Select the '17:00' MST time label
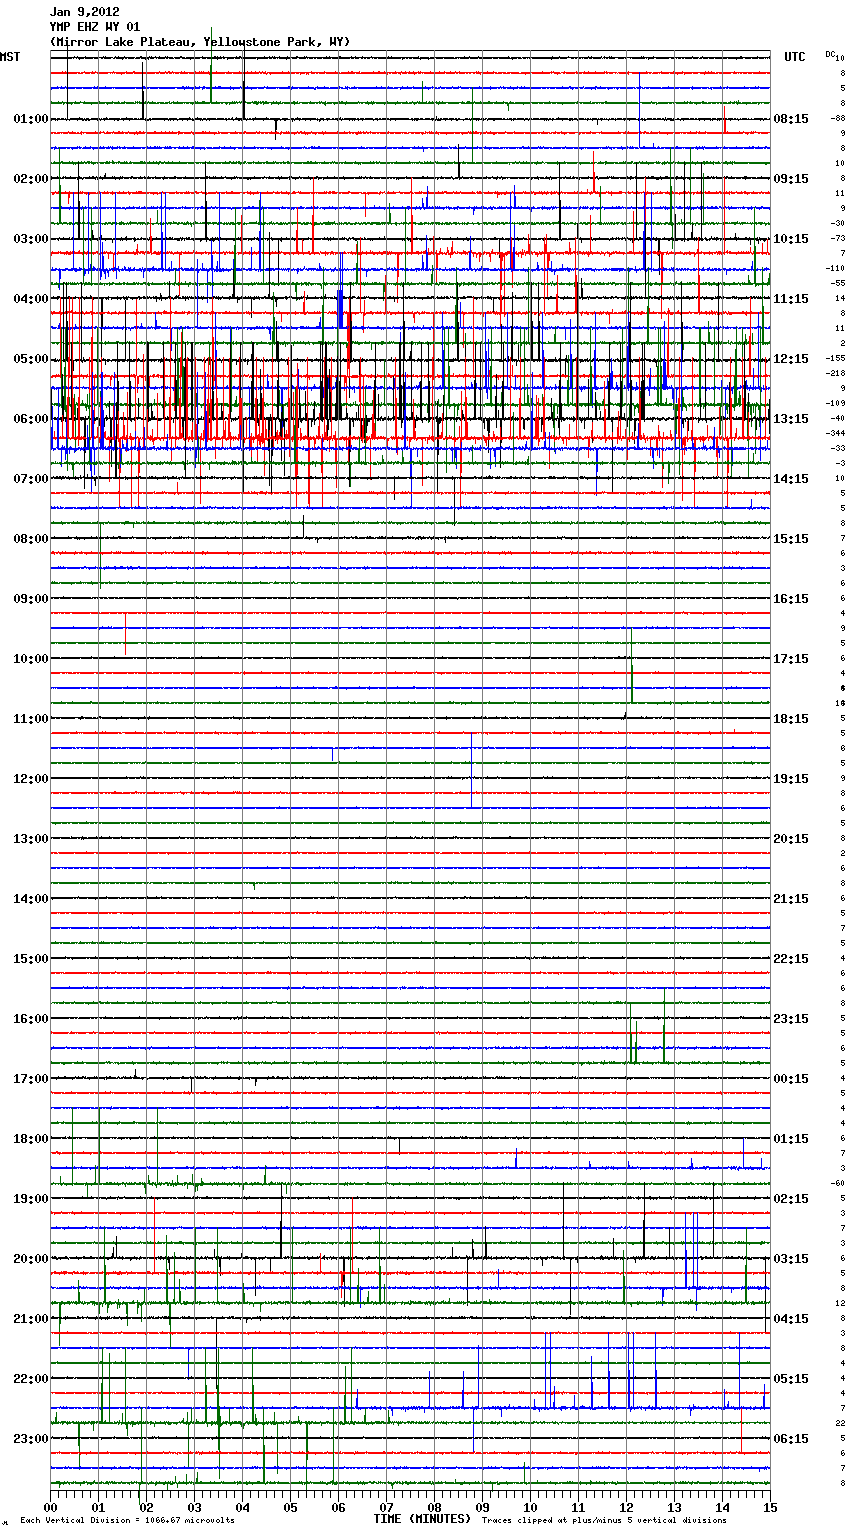This screenshot has height=1534, width=850. 31,1079
